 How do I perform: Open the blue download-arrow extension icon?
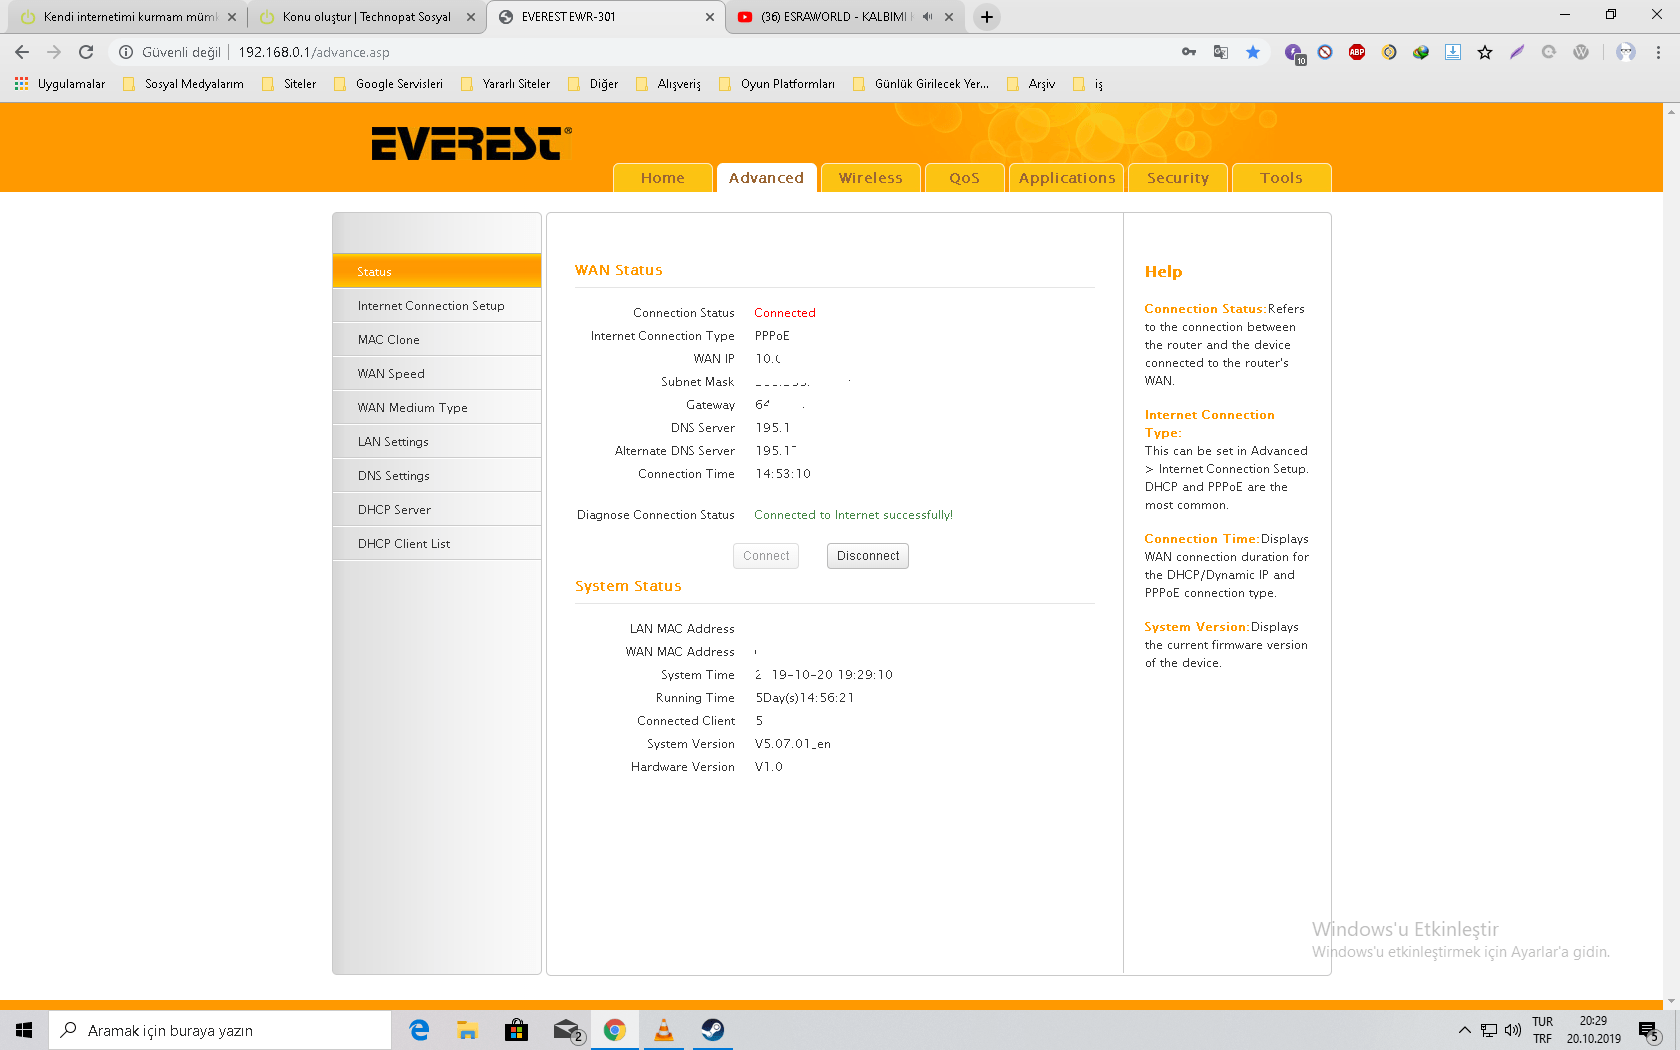(1453, 52)
